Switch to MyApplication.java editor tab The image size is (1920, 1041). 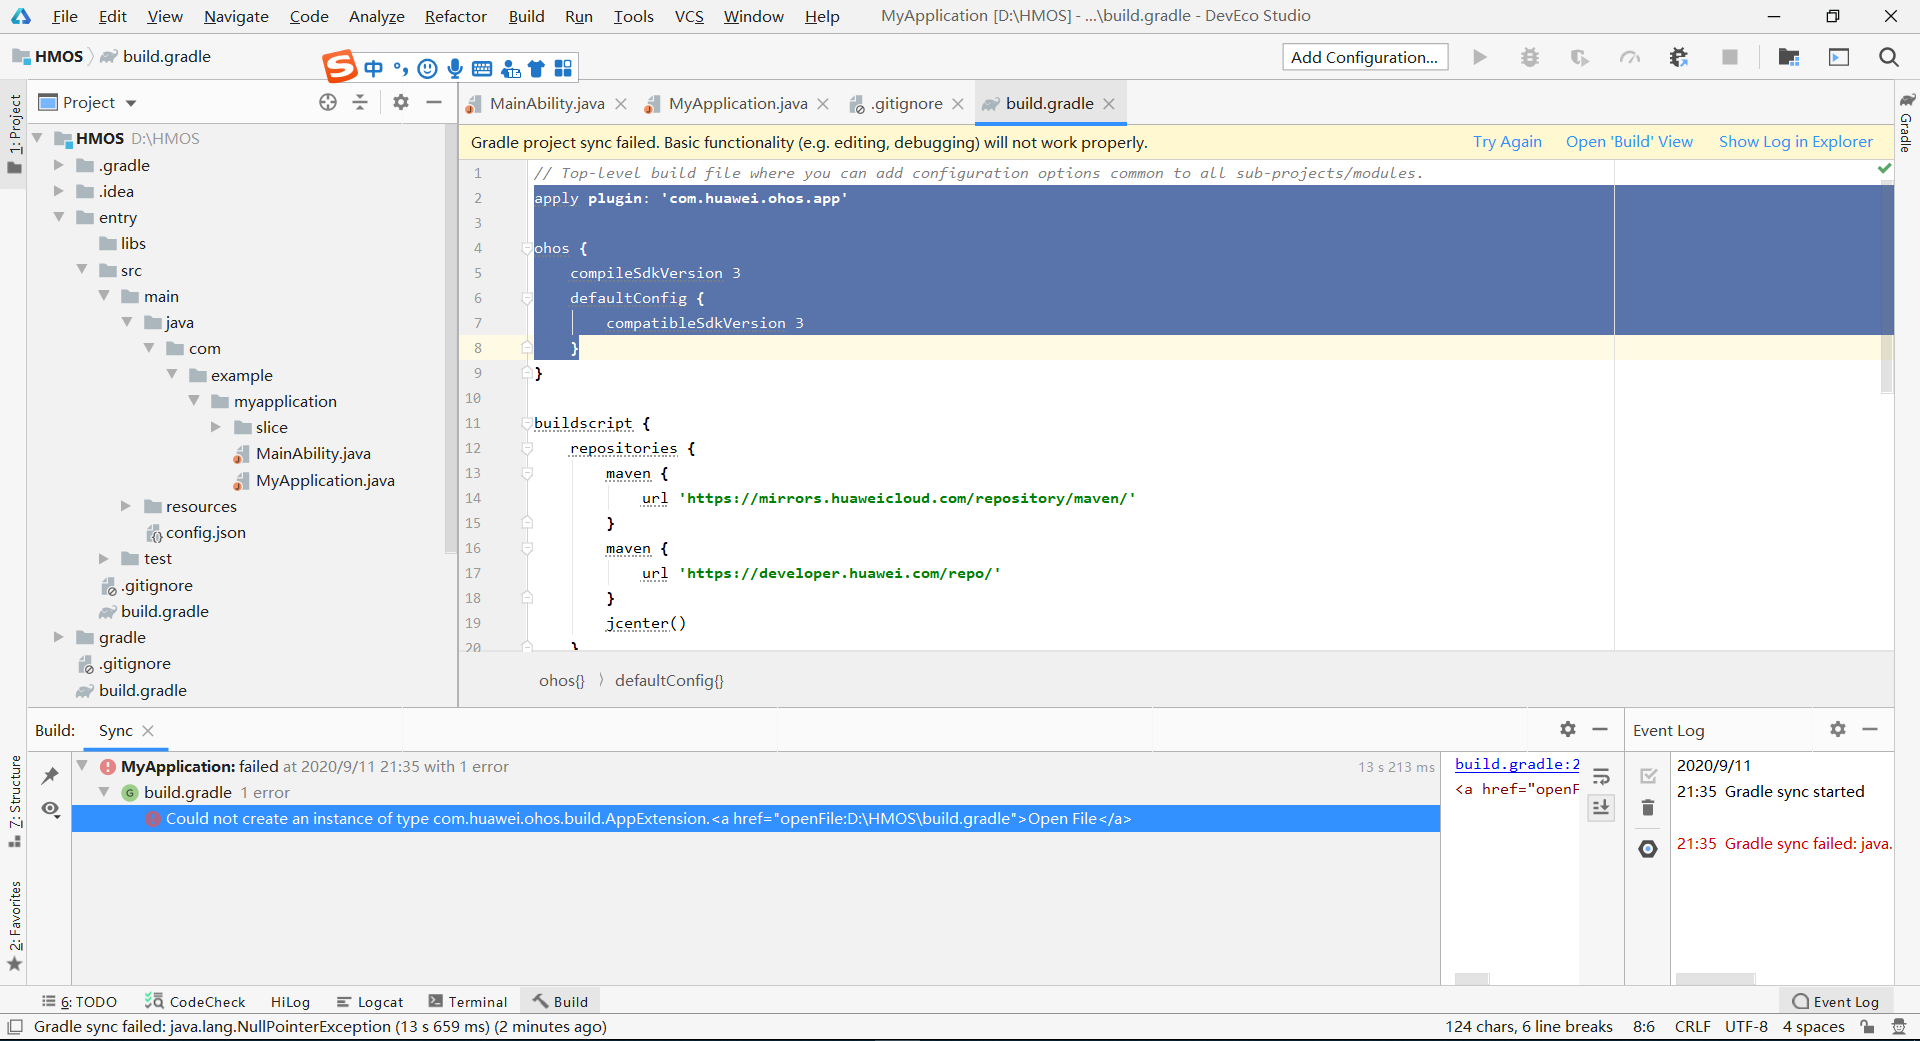[x=737, y=103]
